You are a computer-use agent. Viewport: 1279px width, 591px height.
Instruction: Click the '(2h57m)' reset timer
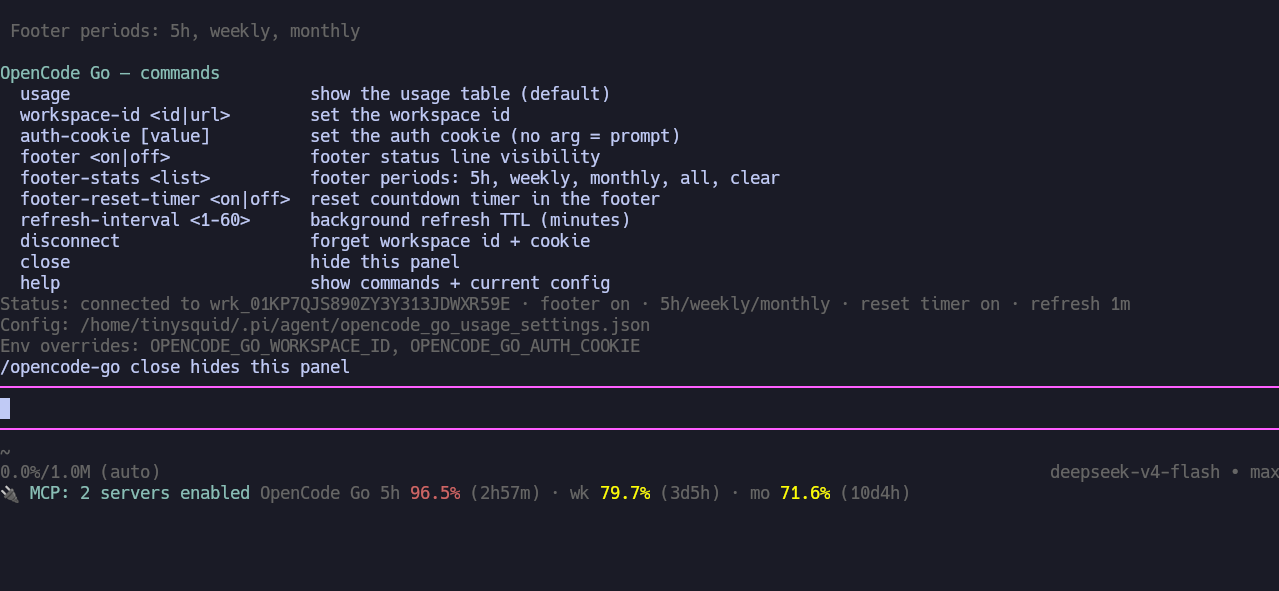505,493
